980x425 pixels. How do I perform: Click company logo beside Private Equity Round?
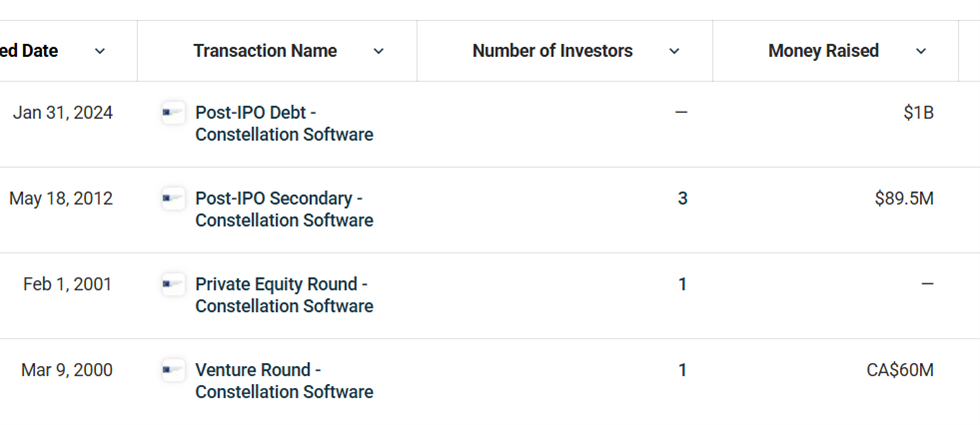point(173,284)
